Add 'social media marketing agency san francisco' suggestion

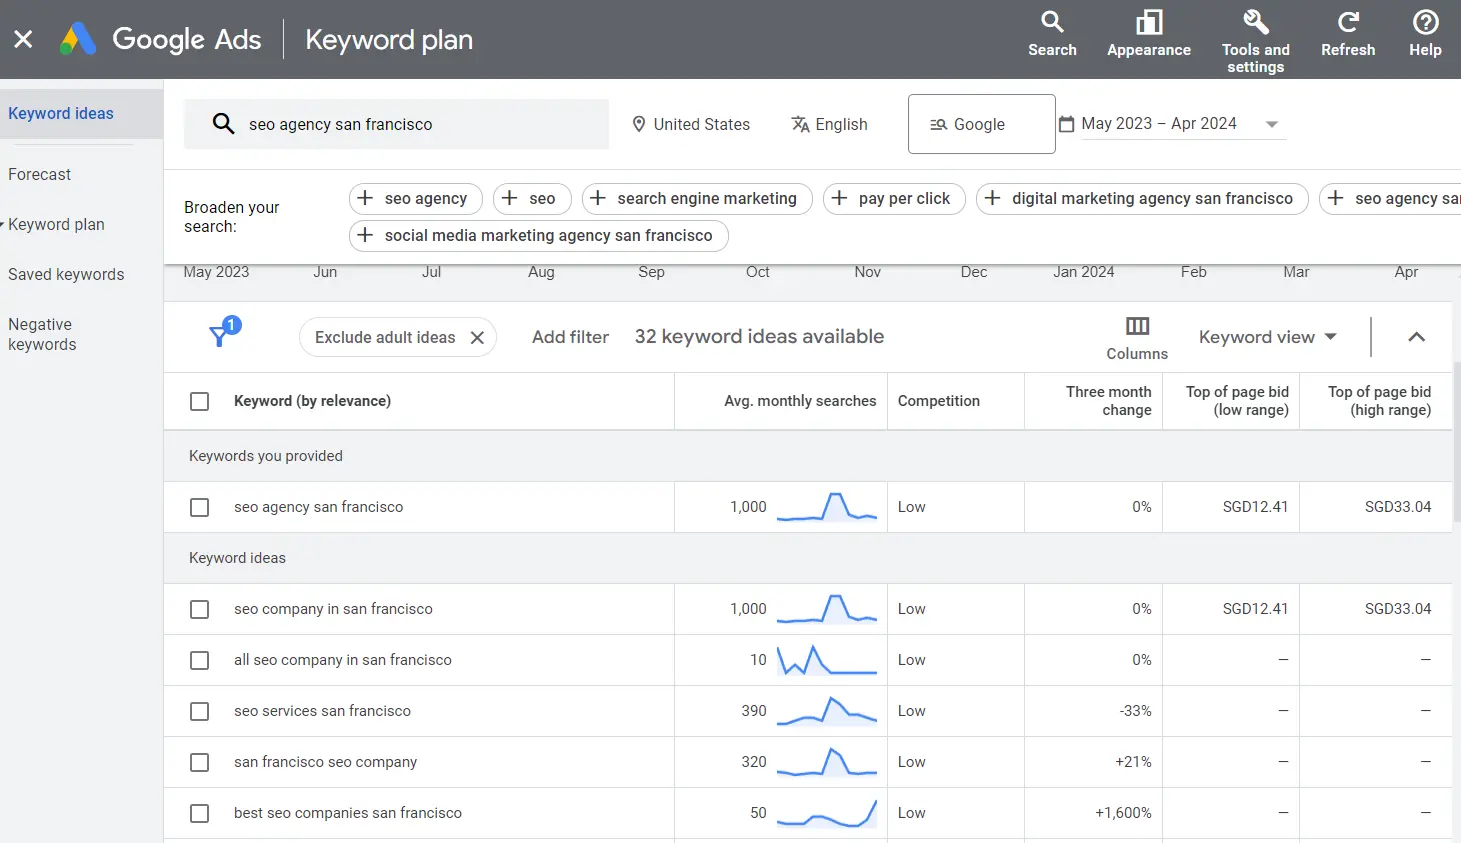coord(538,236)
